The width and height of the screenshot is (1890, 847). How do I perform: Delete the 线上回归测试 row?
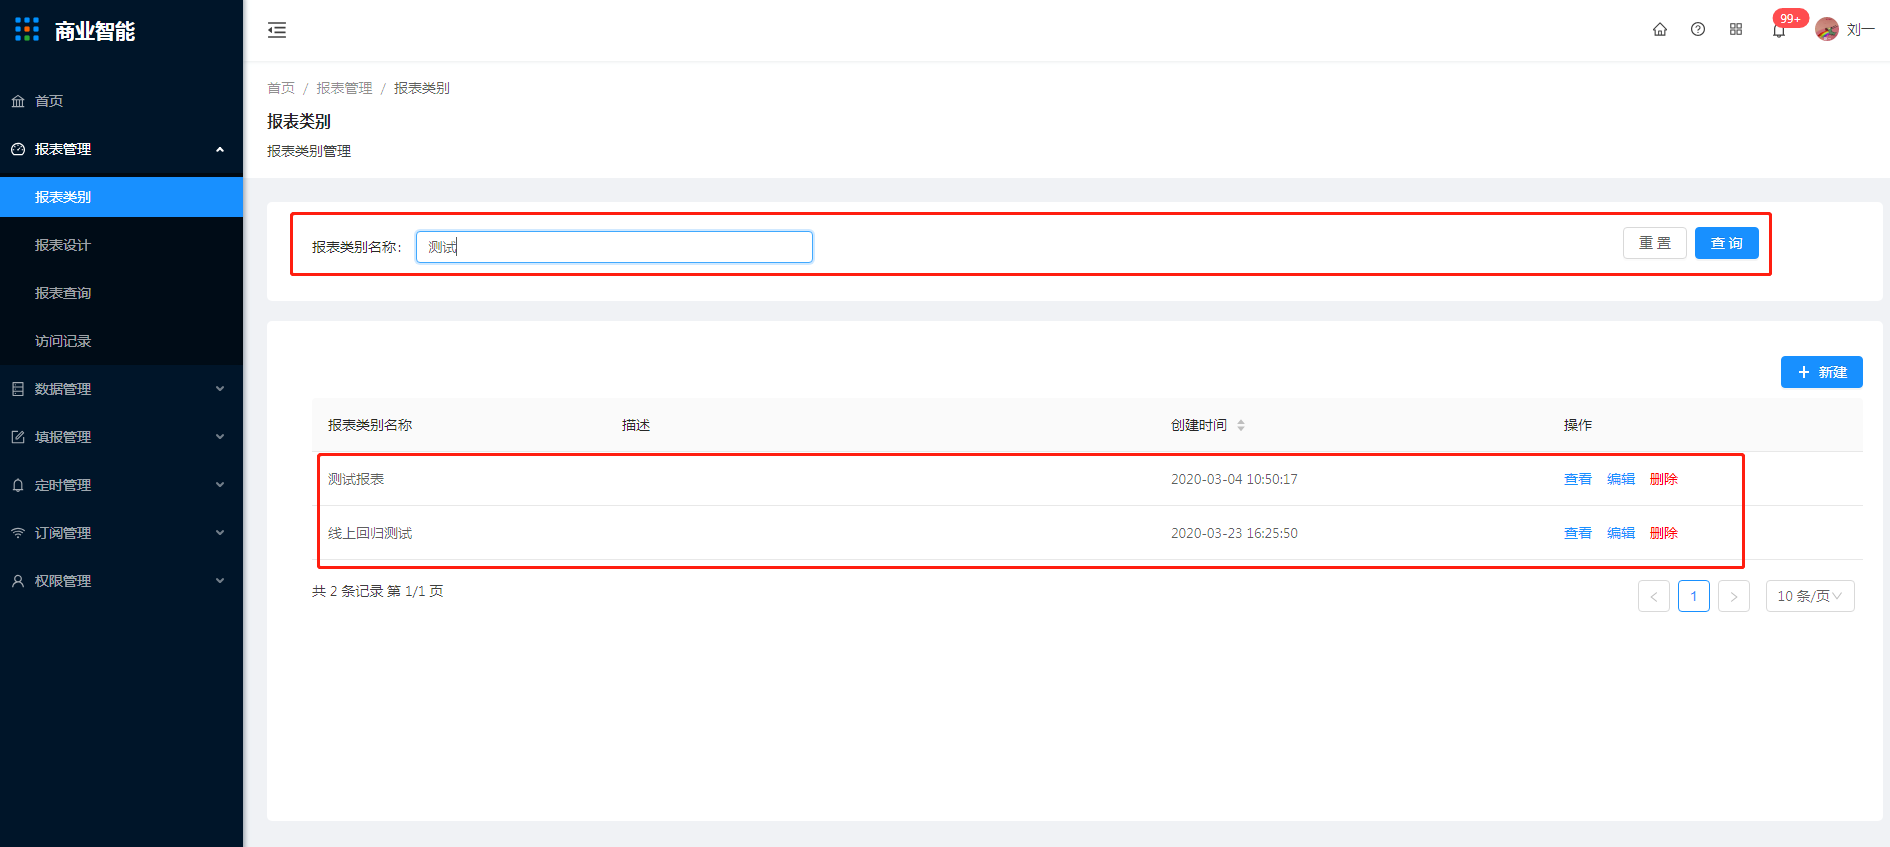point(1664,533)
